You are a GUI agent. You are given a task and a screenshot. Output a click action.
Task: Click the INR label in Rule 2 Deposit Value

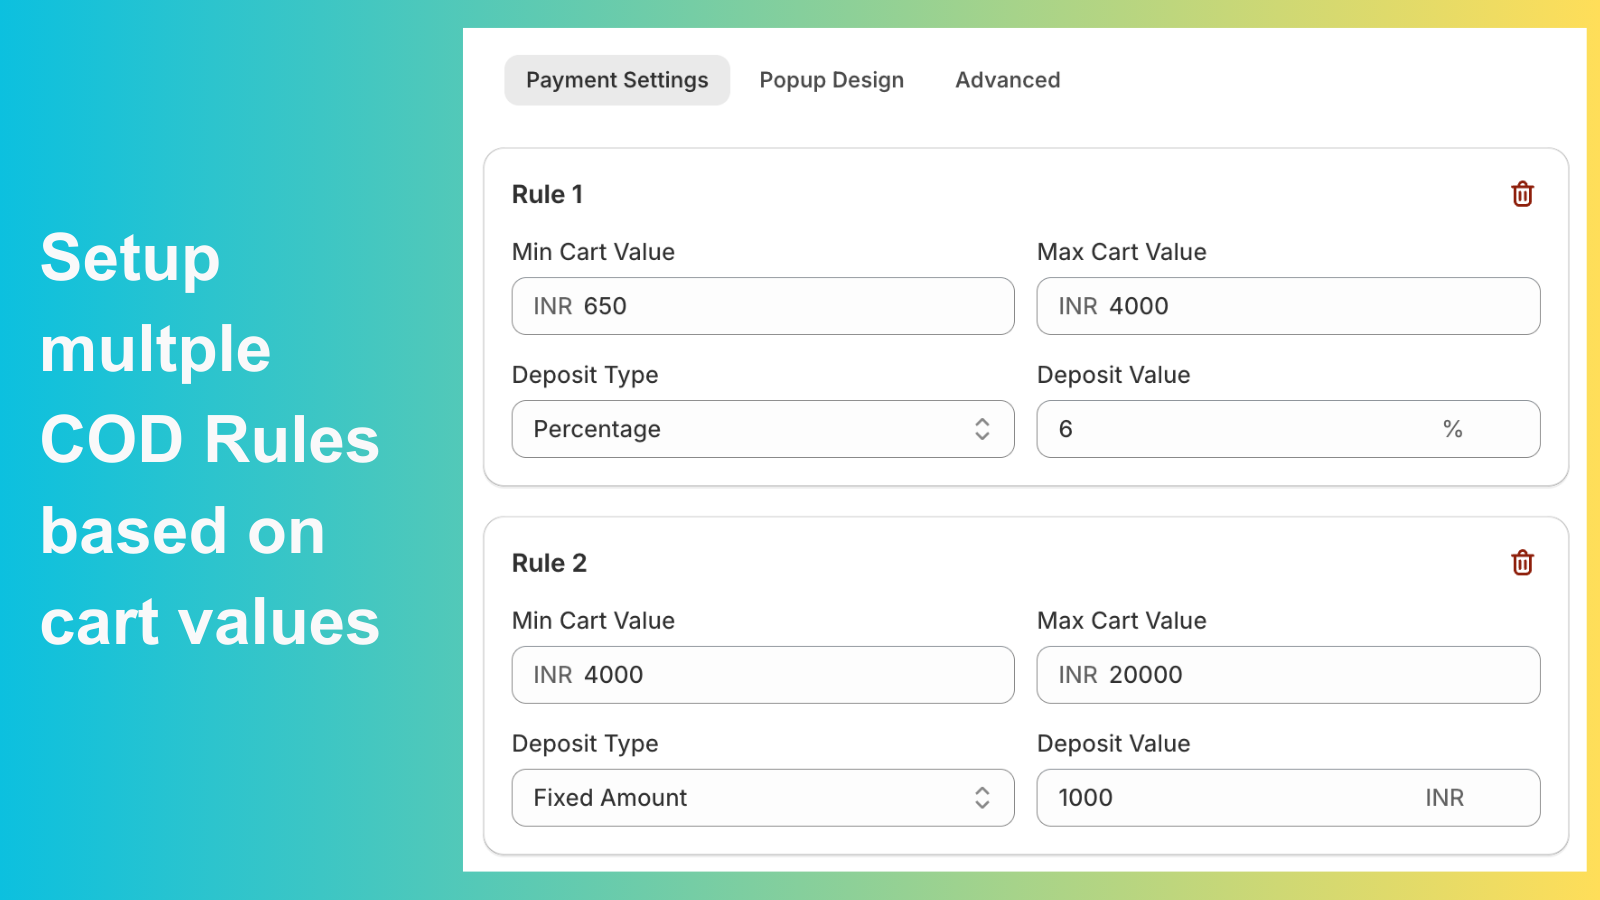1443,797
